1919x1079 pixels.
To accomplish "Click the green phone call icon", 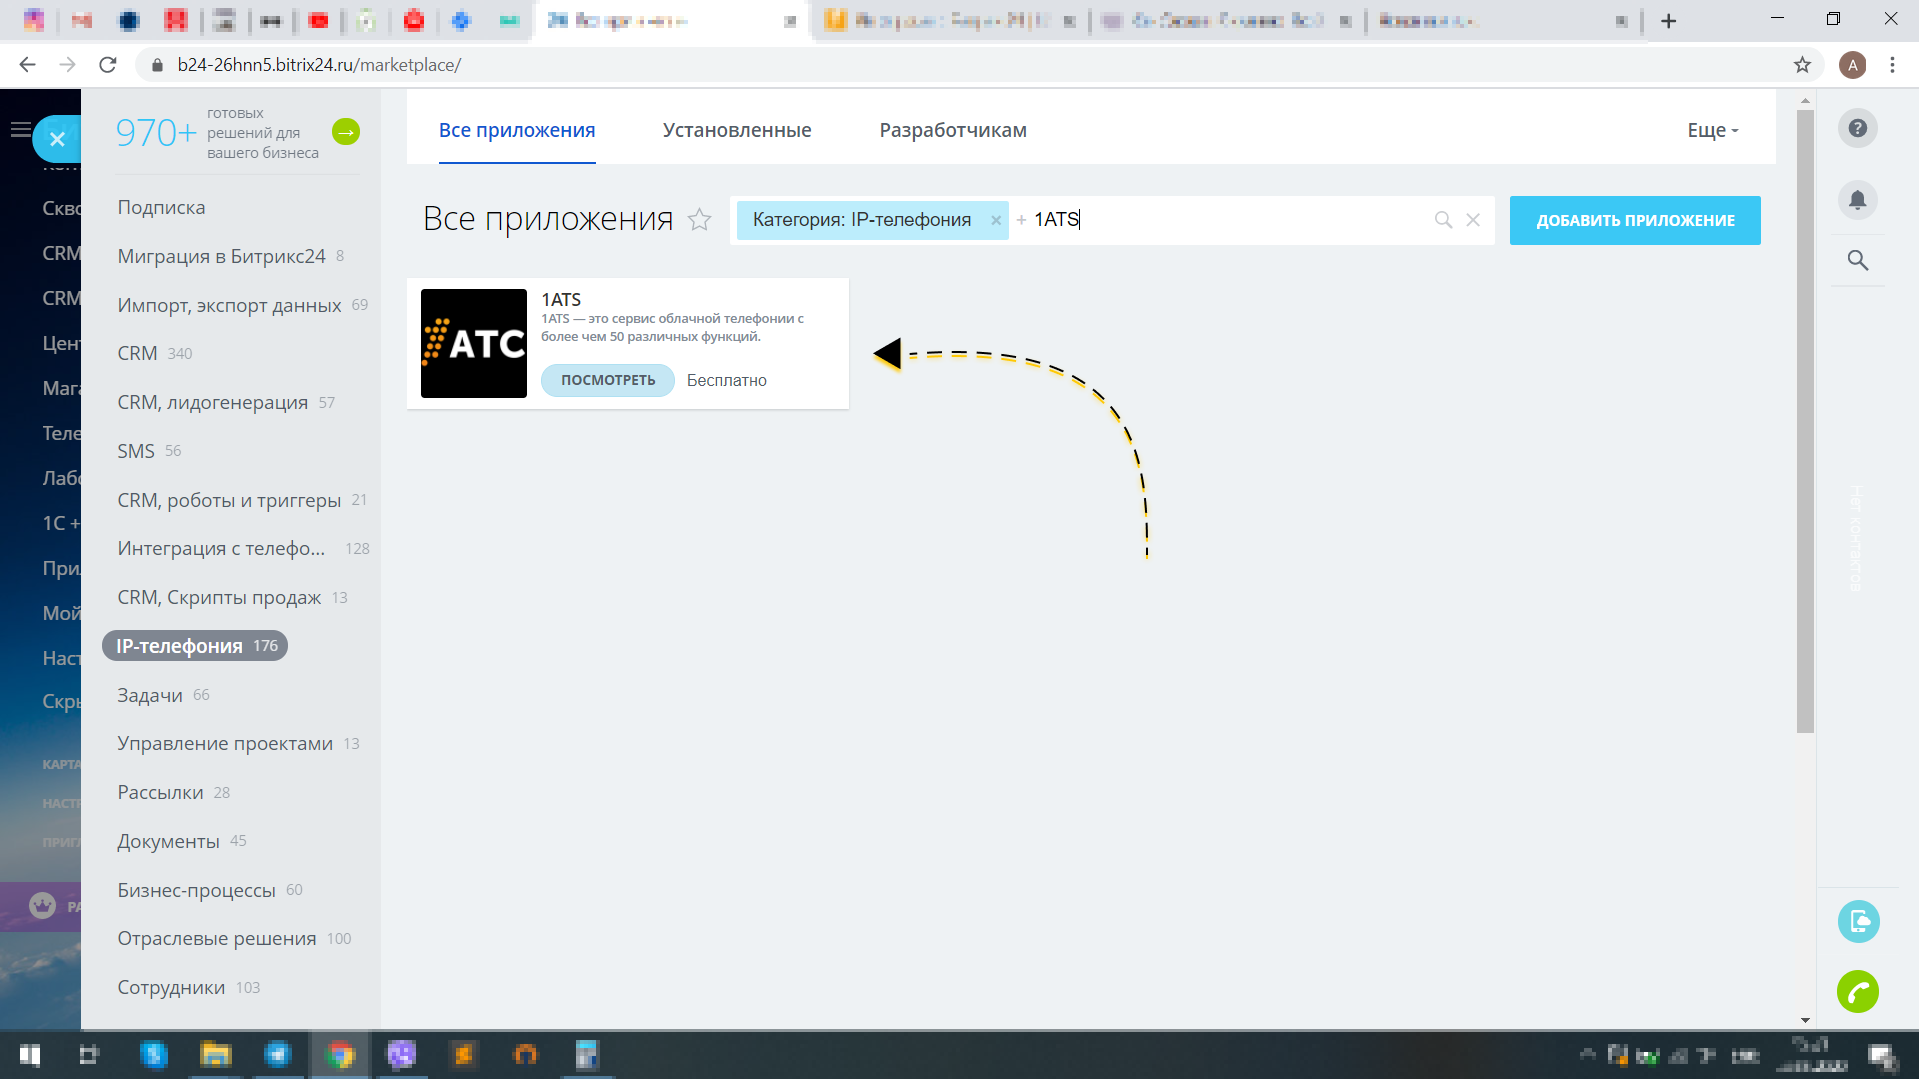I will coord(1858,992).
